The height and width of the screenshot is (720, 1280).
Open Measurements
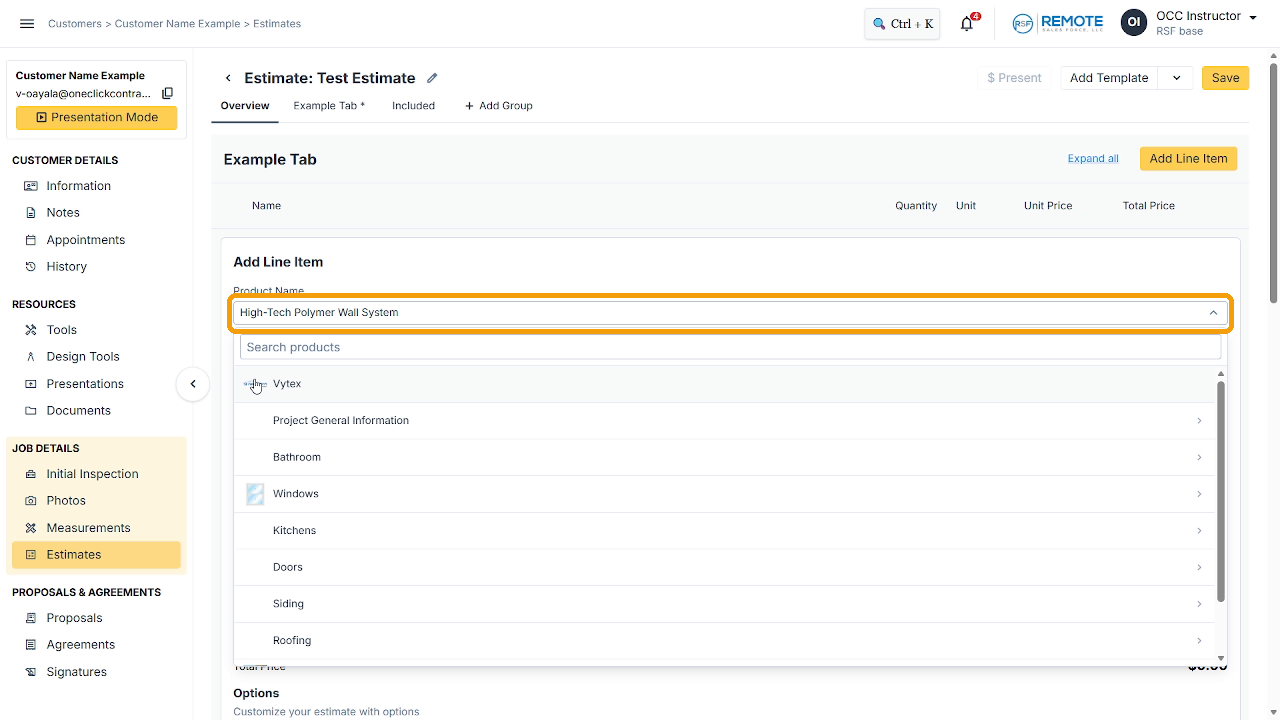(x=88, y=528)
